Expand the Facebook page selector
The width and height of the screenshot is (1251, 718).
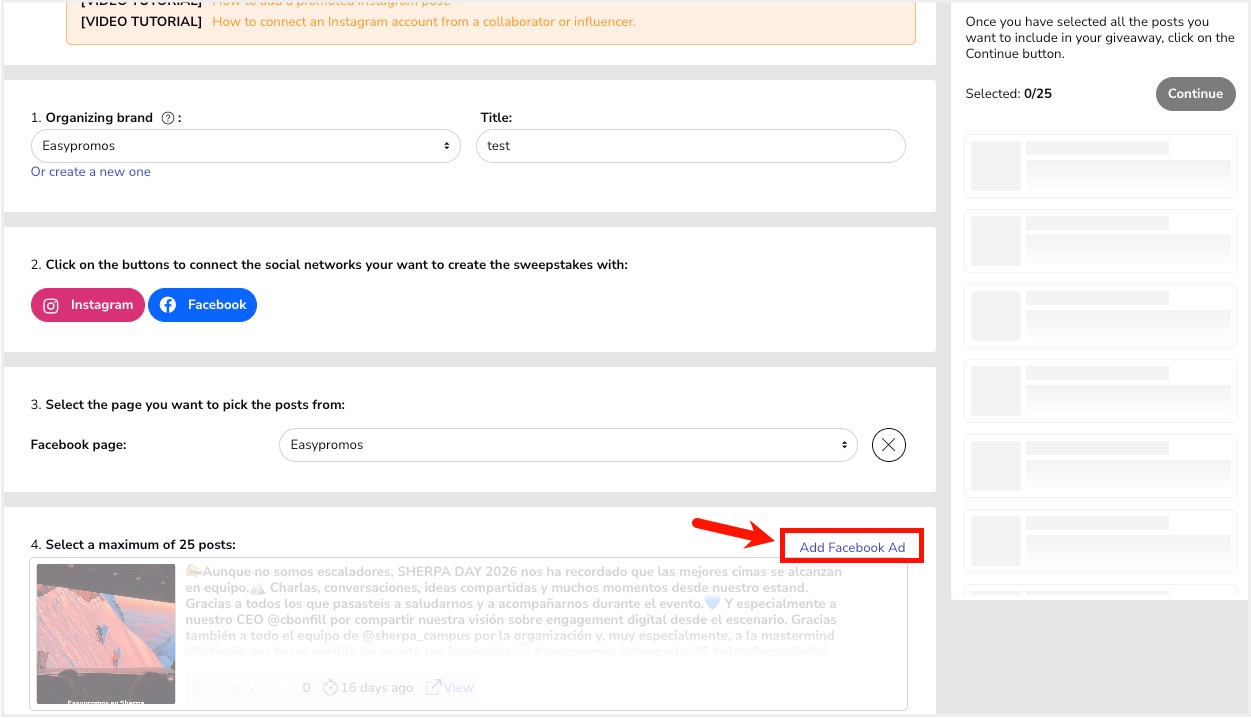point(568,445)
